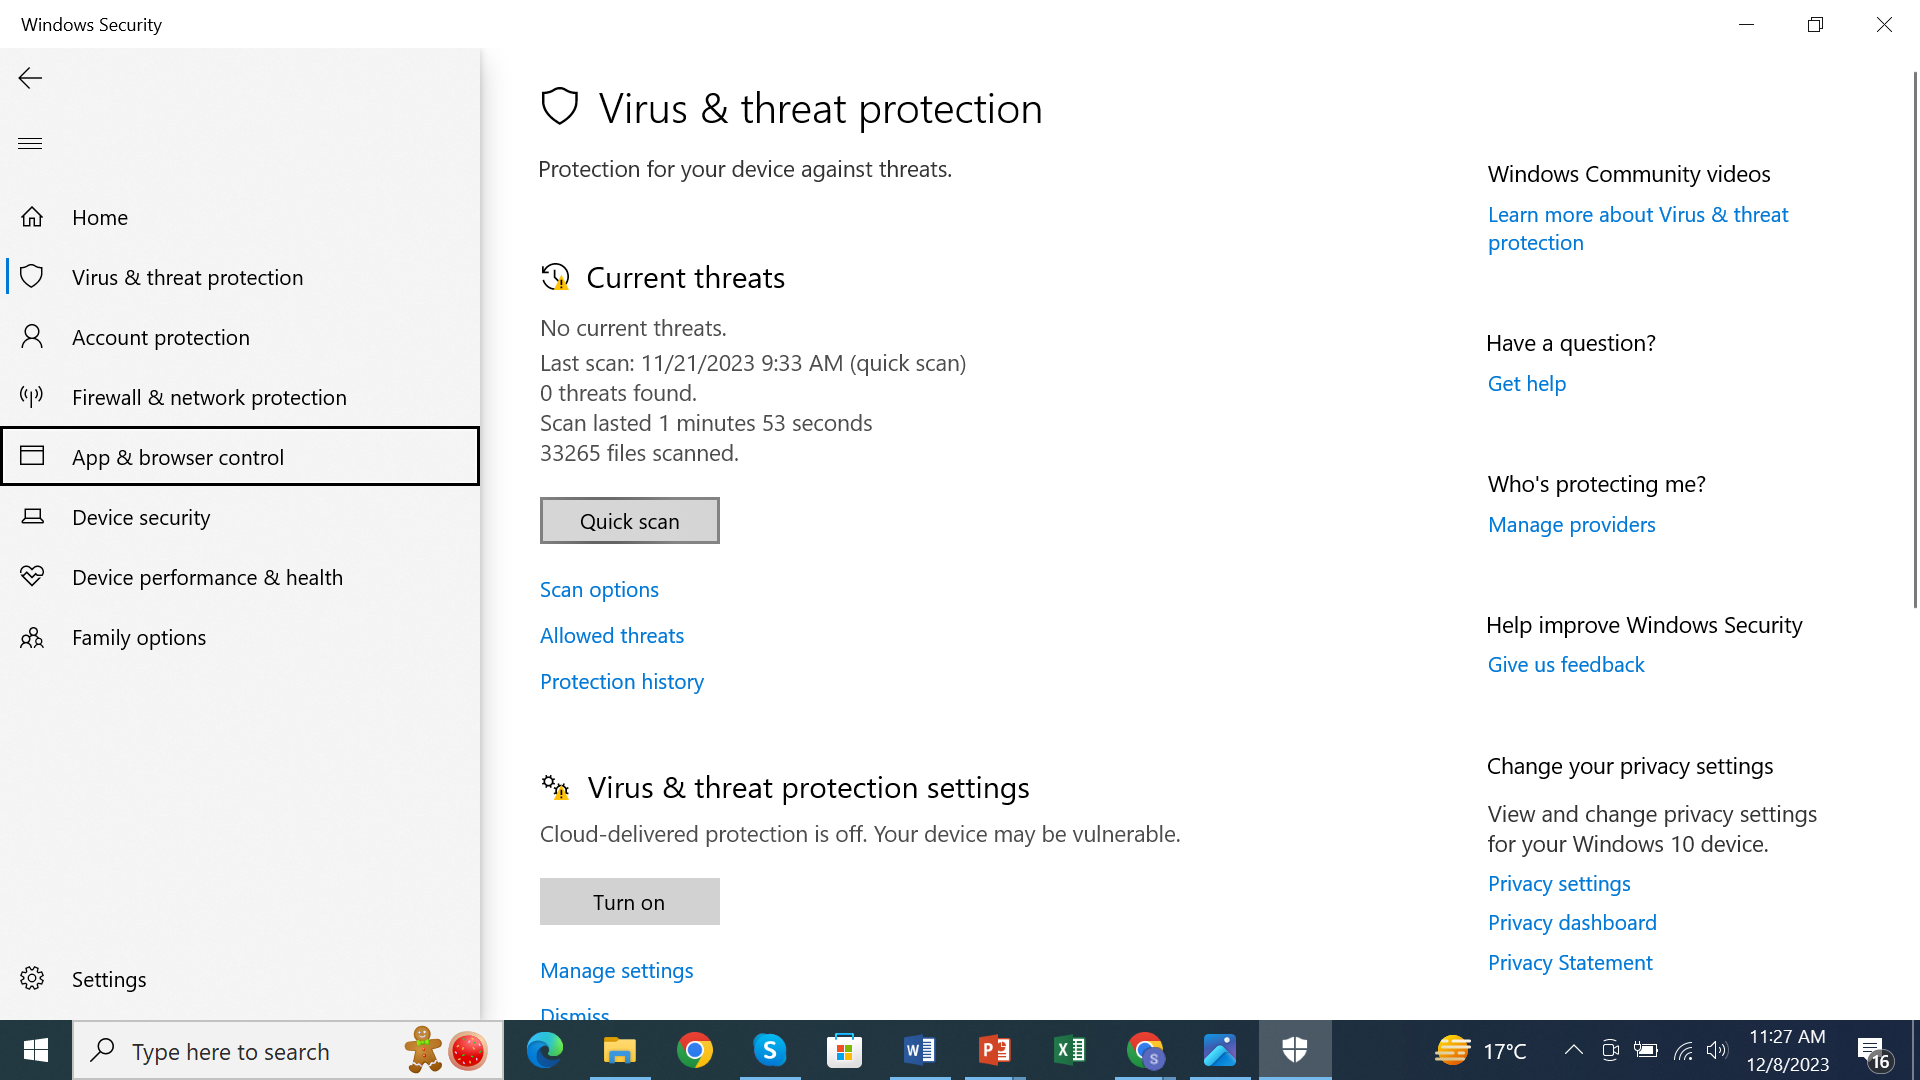The image size is (1920, 1080).
Task: Run a Quick scan now
Action: 629,520
